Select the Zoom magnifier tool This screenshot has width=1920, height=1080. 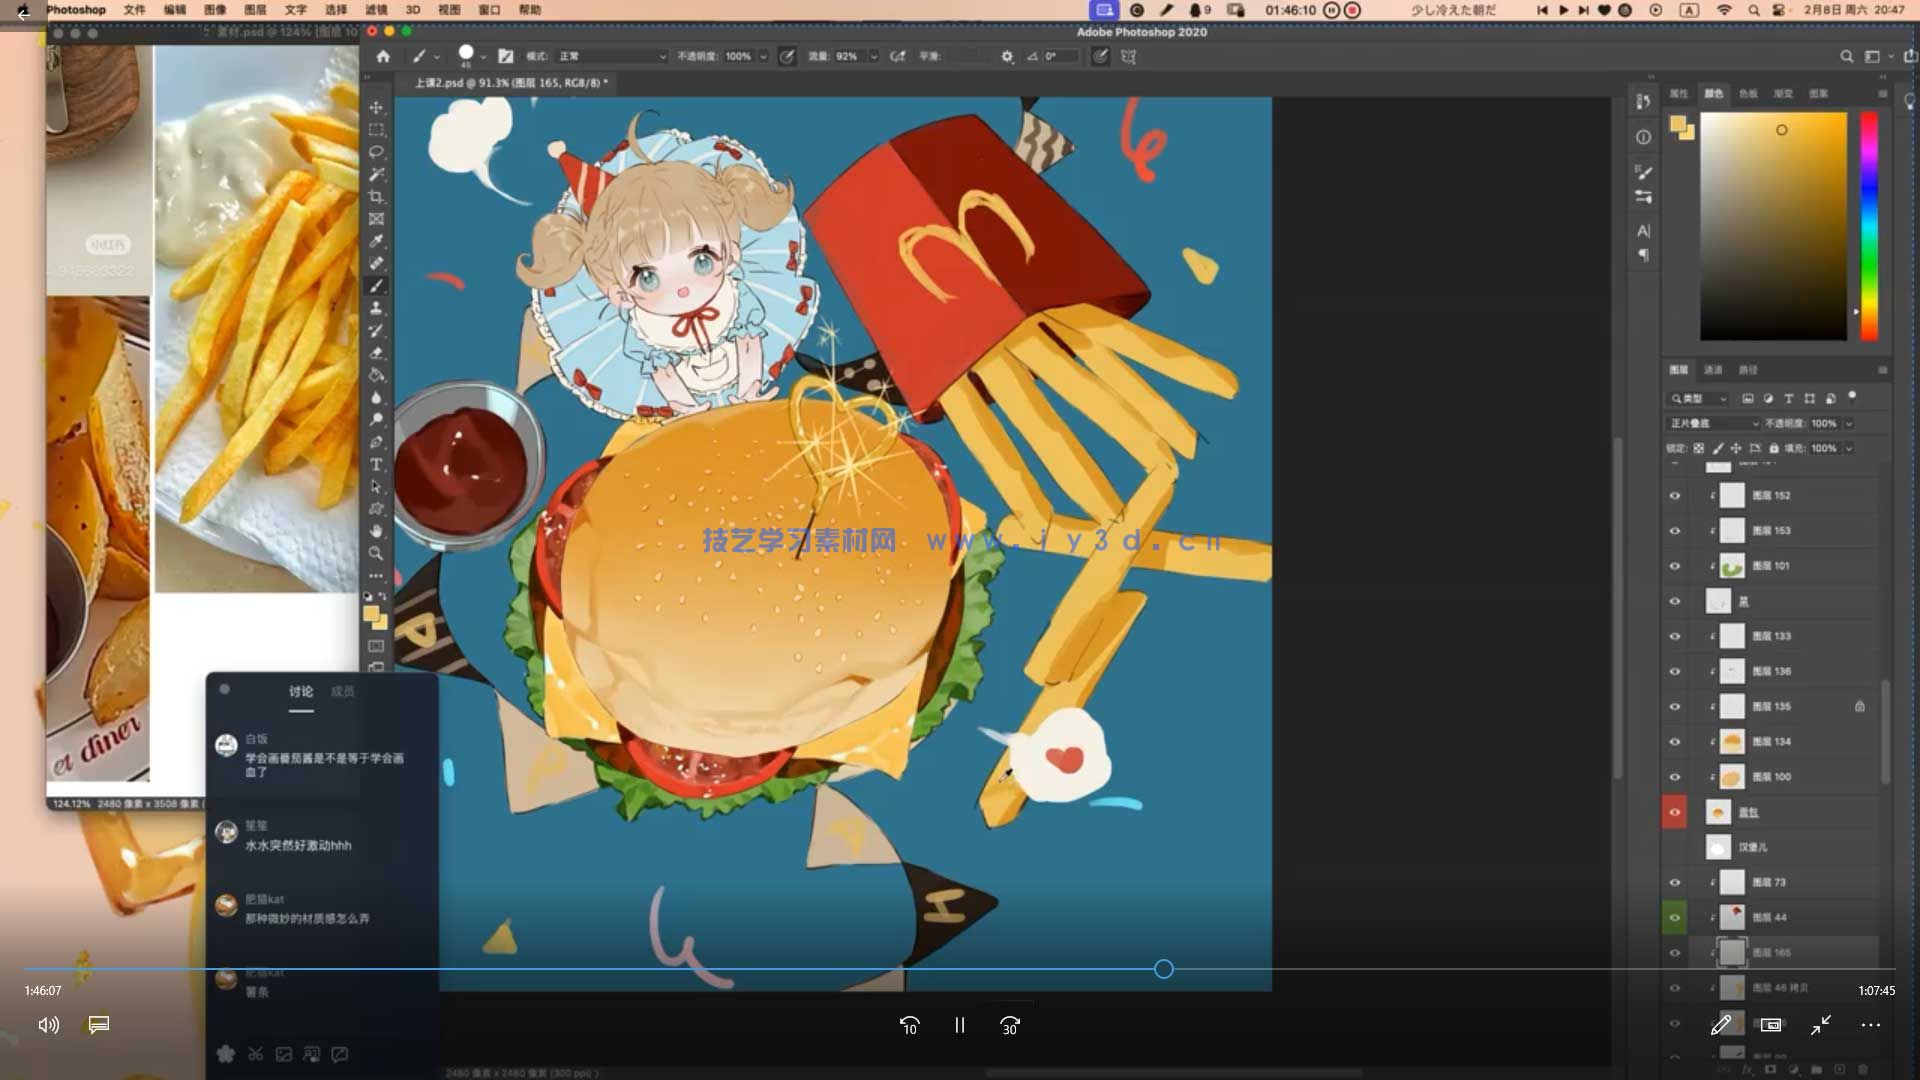click(x=376, y=553)
